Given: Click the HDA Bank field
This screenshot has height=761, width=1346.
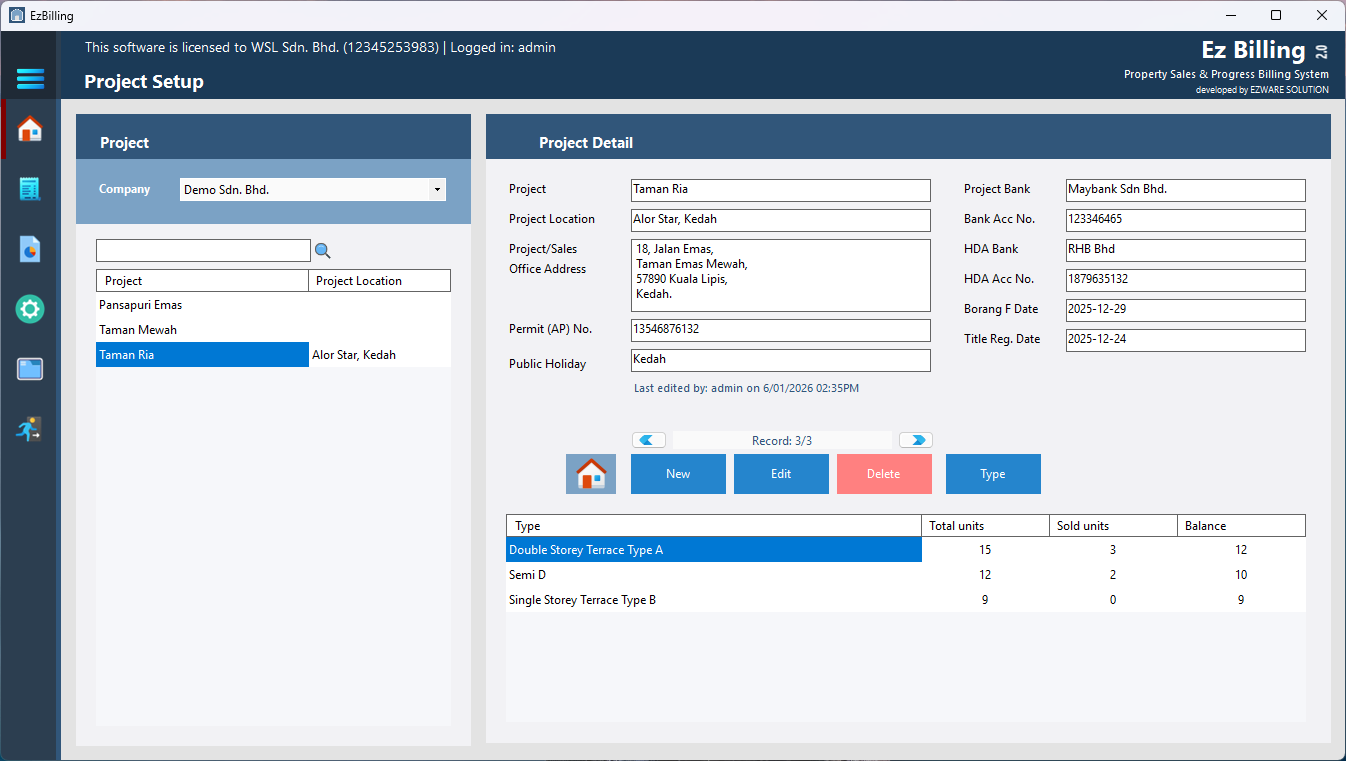Looking at the screenshot, I should pos(1185,250).
